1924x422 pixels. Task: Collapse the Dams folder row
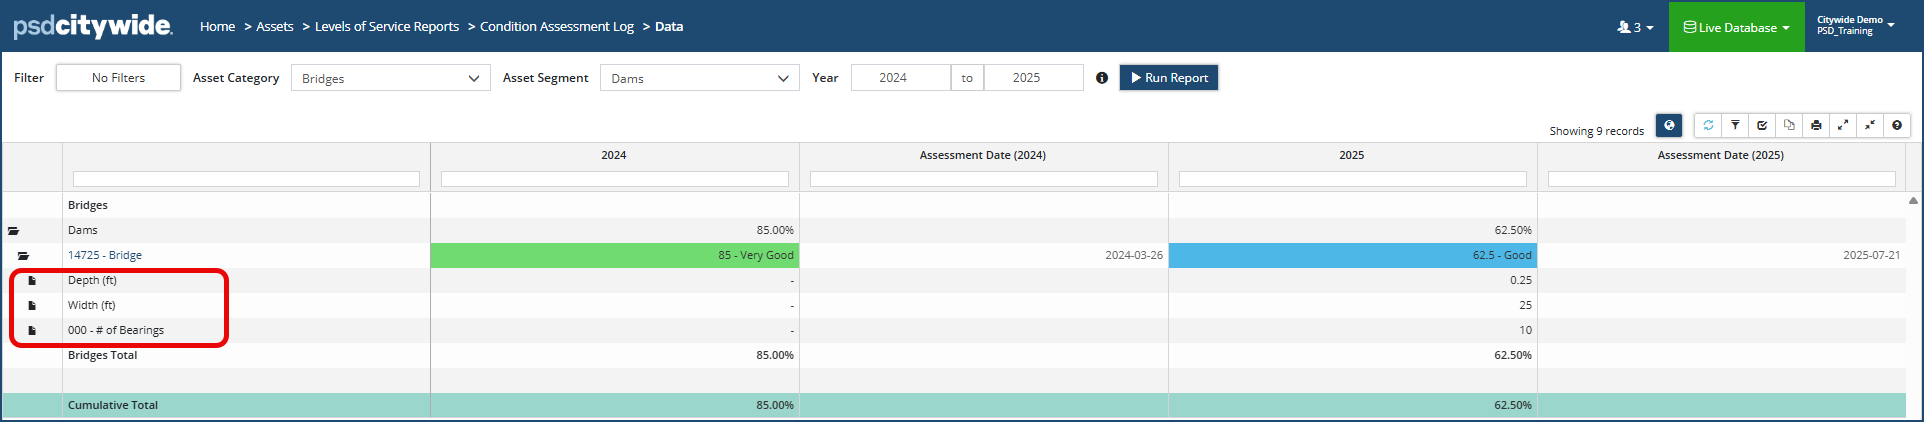tap(14, 231)
